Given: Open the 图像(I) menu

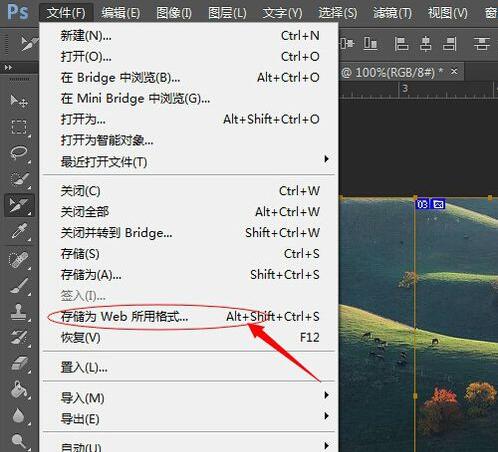Looking at the screenshot, I should [x=174, y=13].
